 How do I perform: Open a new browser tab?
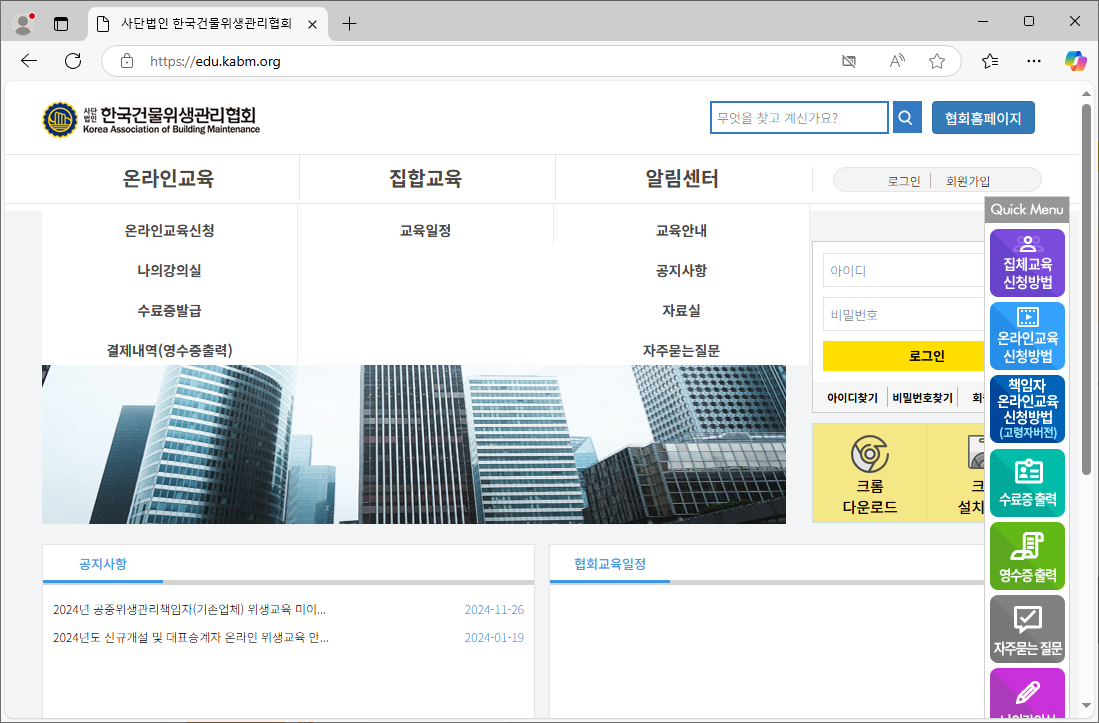349,24
